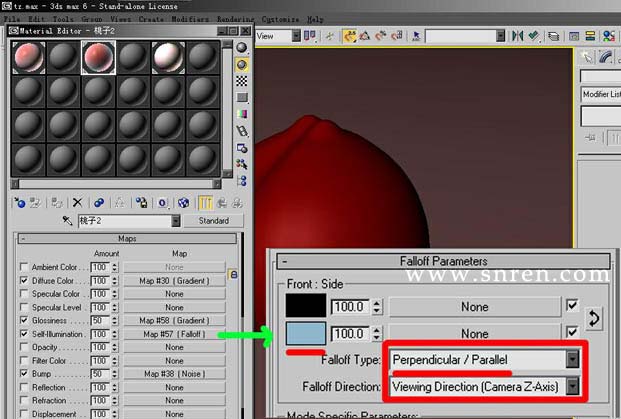Viewport: 621px width, 419px height.
Task: Open the Create menu
Action: coord(151,19)
